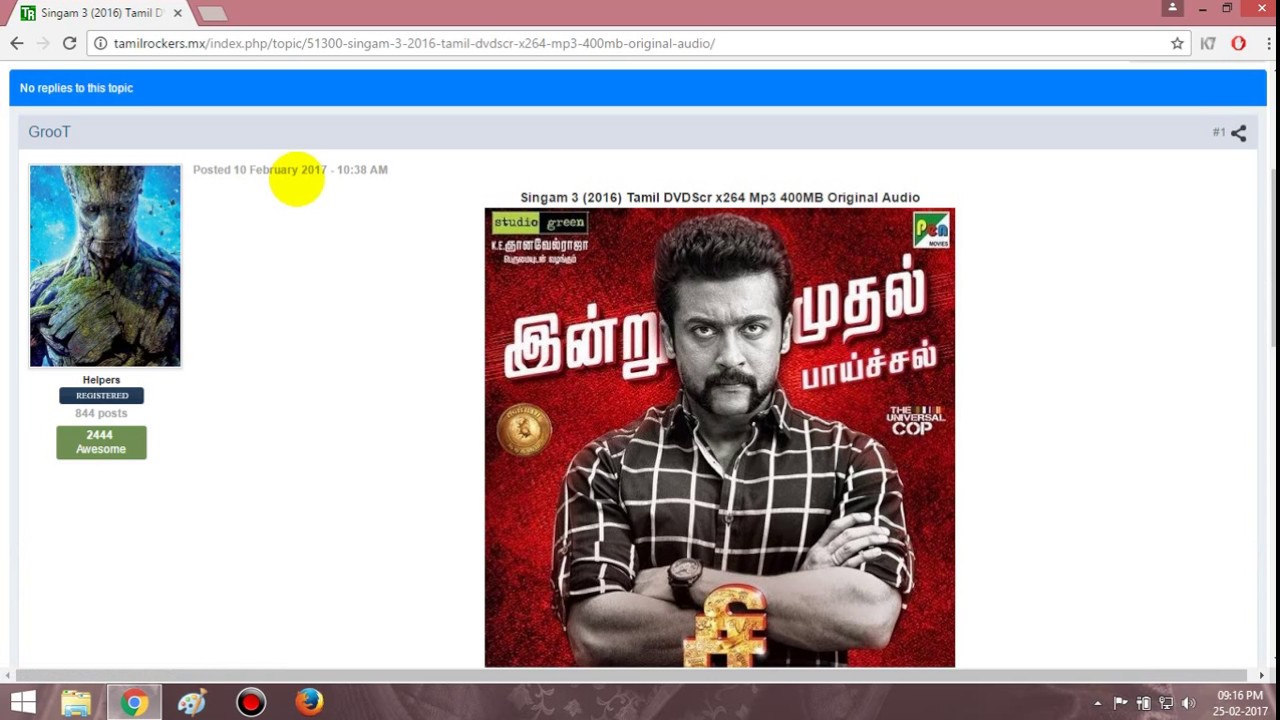The width and height of the screenshot is (1280, 720).
Task: Click the 2444 Awesome reputation badge
Action: pos(101,442)
